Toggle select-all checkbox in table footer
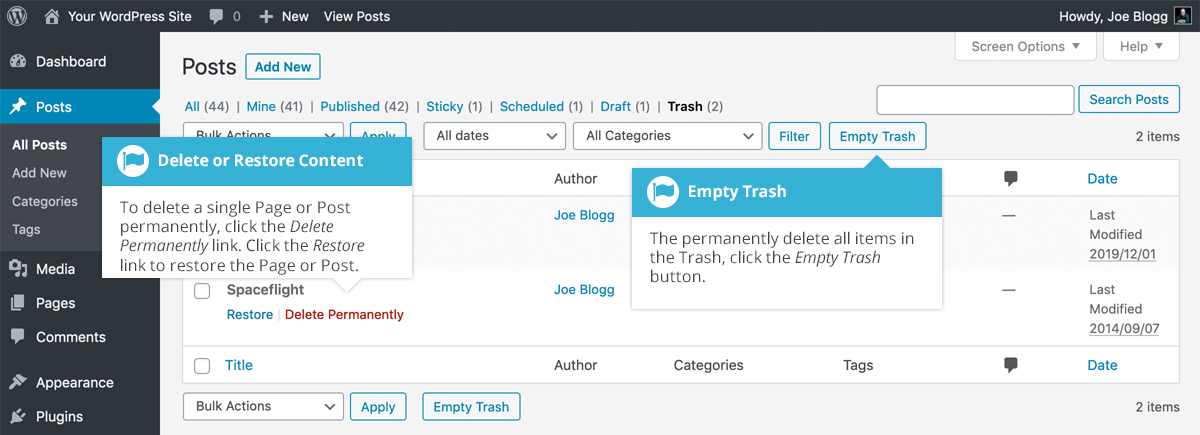The height and width of the screenshot is (435, 1200). (202, 366)
